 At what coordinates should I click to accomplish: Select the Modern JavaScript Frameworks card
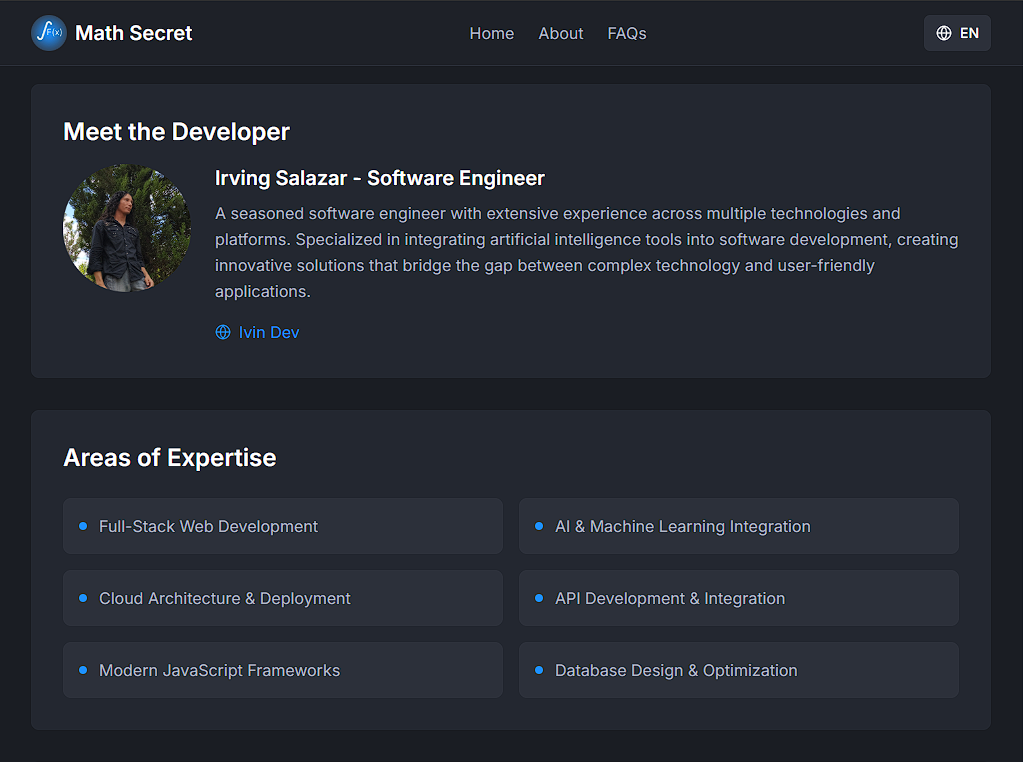point(283,670)
